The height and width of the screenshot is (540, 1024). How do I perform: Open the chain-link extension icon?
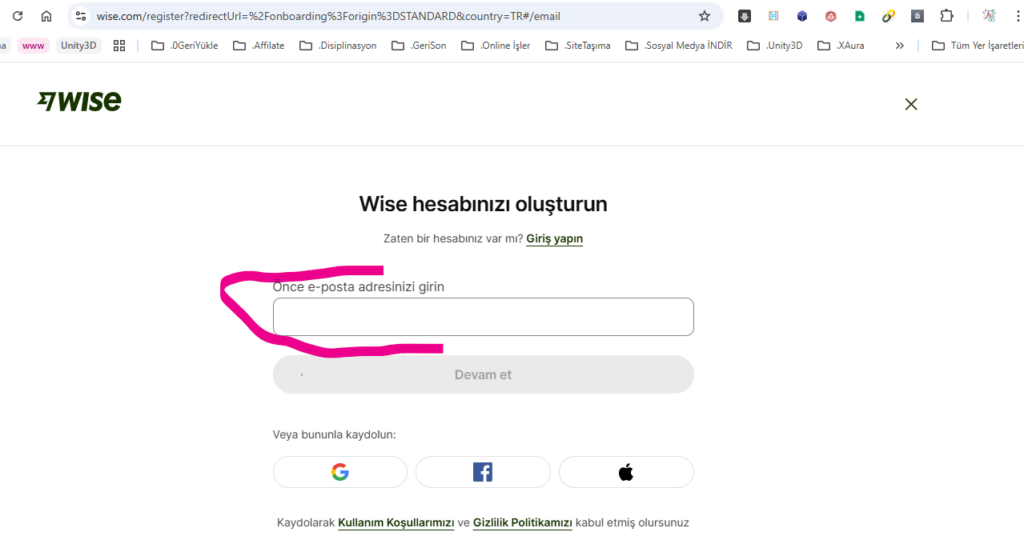888,16
